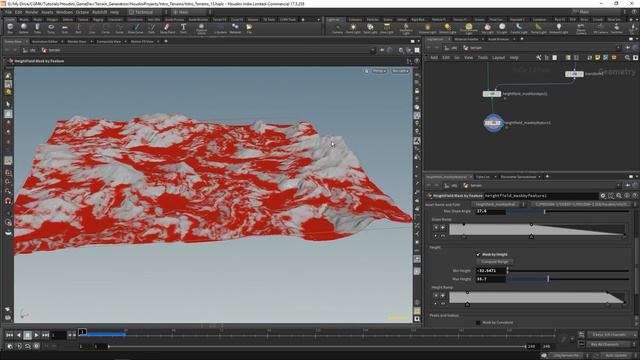Click Play forward on timeline
The image size is (640, 360).
click(x=36, y=335)
